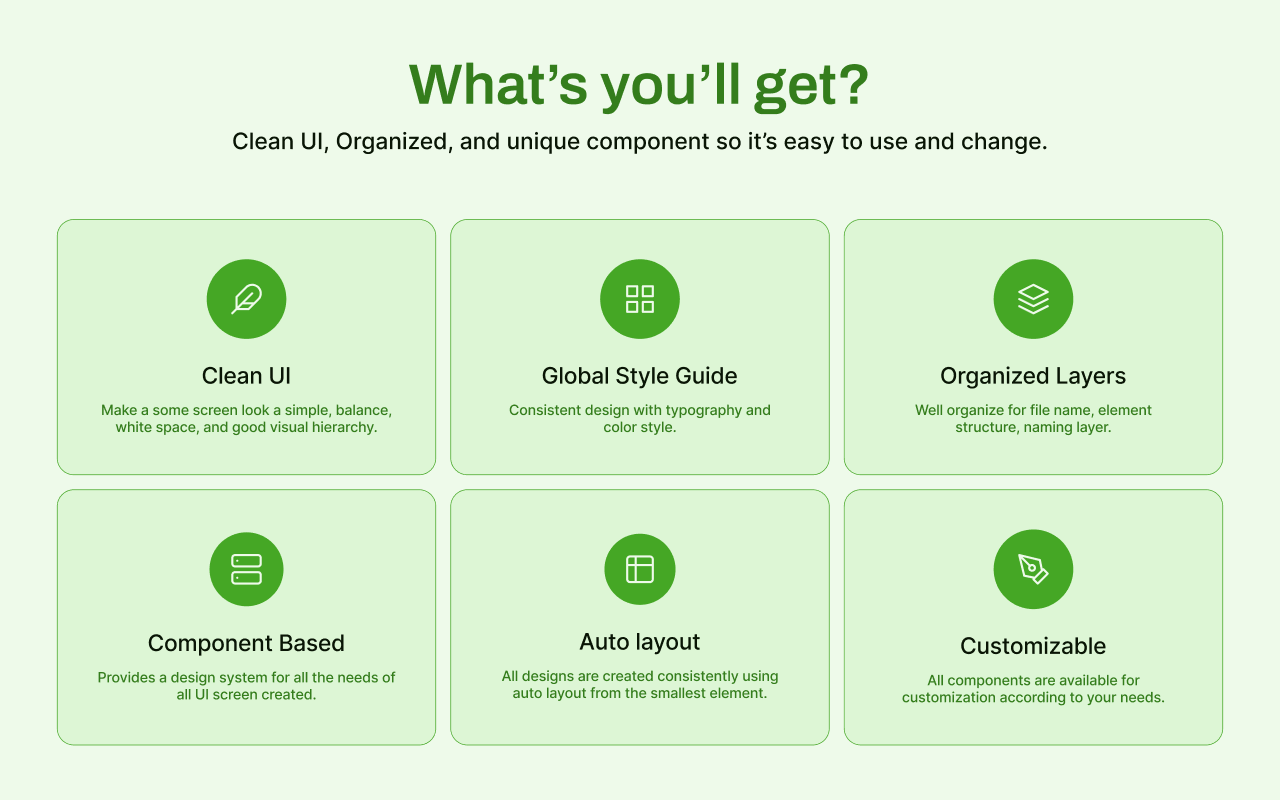Select the Global Style Guide title
The image size is (1280, 800).
(x=640, y=376)
